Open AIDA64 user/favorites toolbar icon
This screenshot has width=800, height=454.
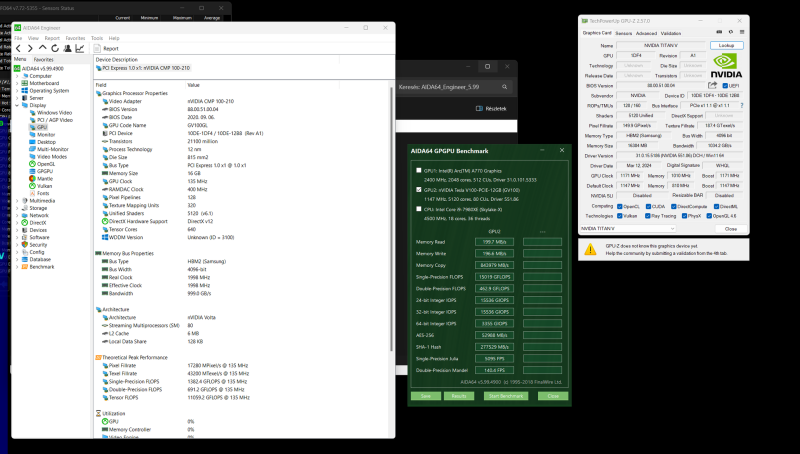(x=67, y=48)
